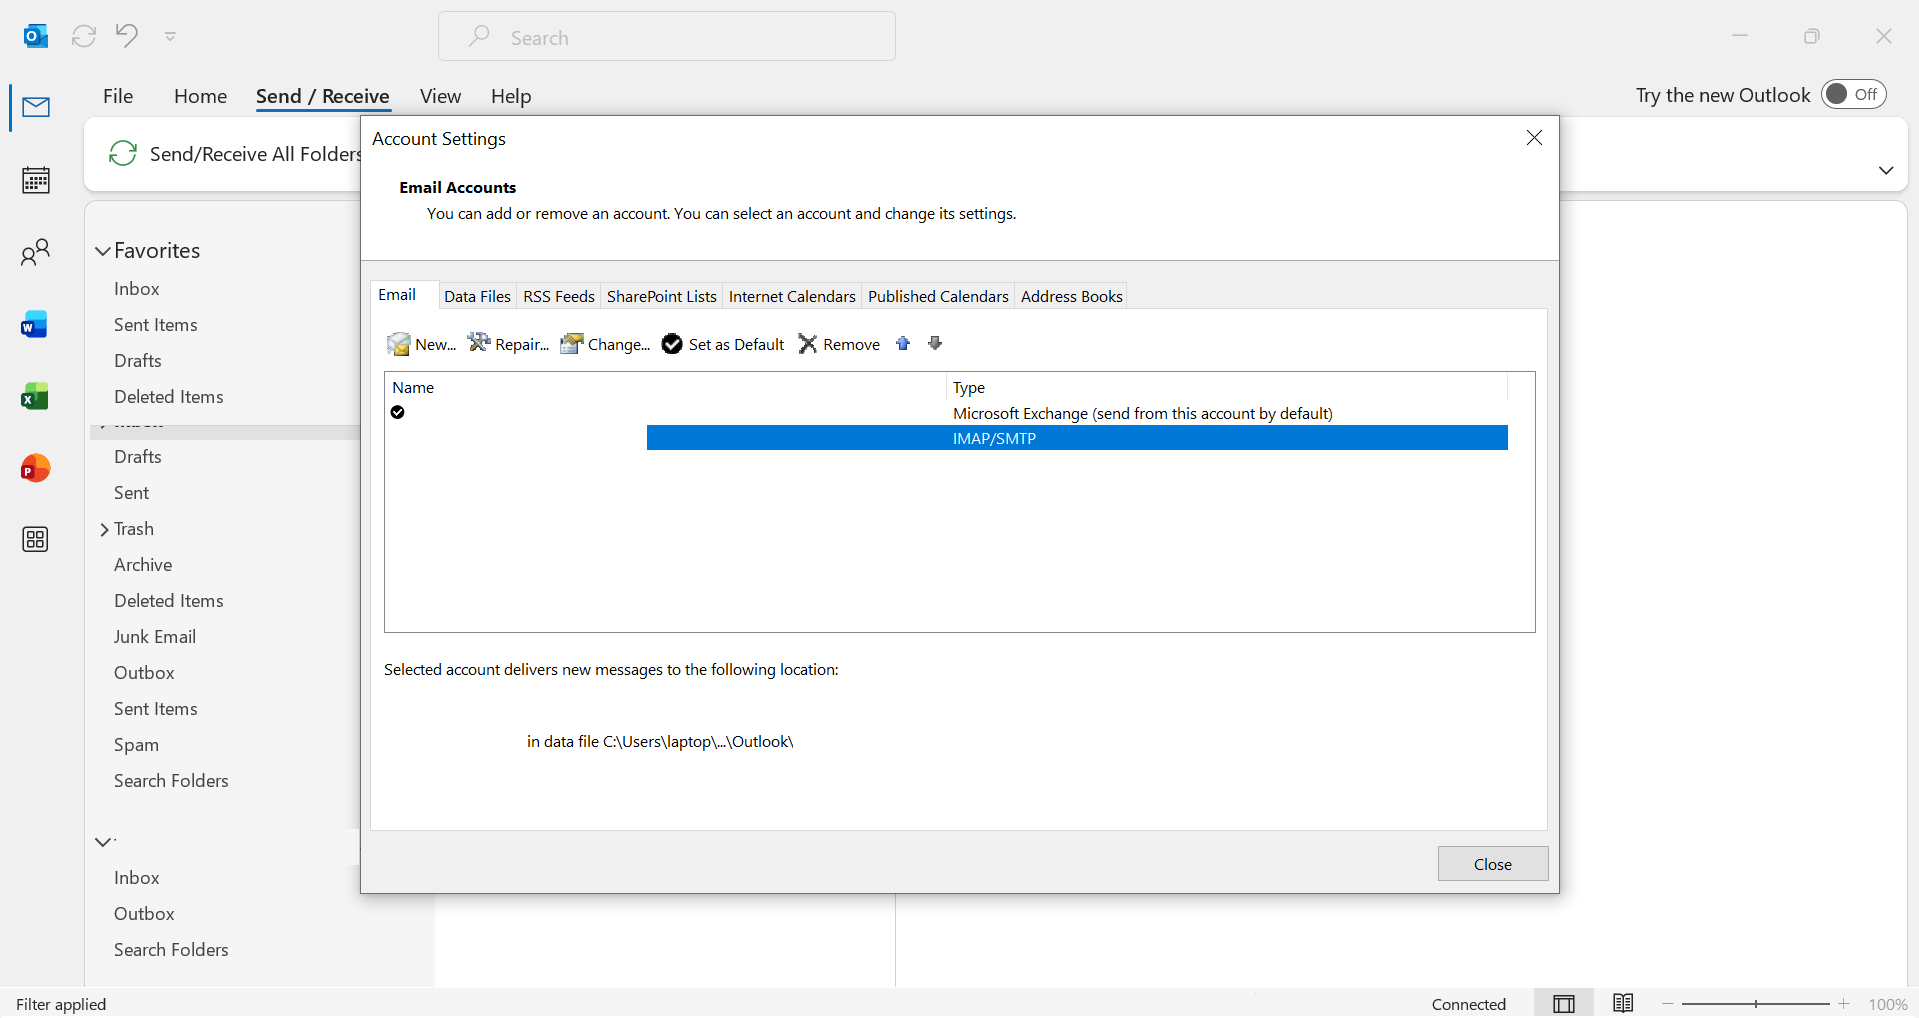The width and height of the screenshot is (1919, 1018).
Task: Open Calendar in left sidebar
Action: (36, 180)
